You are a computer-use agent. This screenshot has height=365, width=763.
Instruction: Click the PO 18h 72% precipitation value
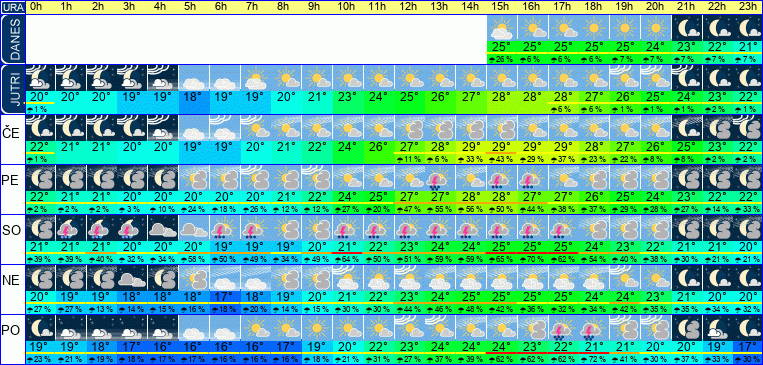594,359
